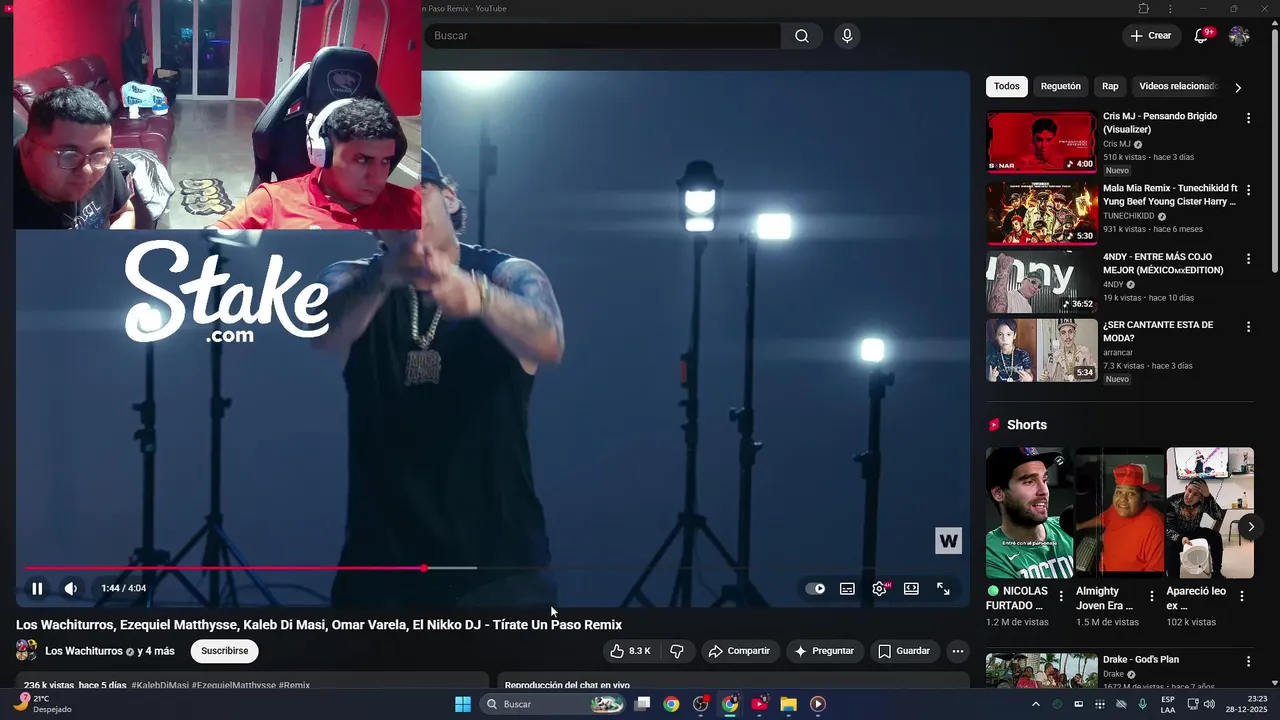Show hidden tray icons chevron

point(1035,704)
